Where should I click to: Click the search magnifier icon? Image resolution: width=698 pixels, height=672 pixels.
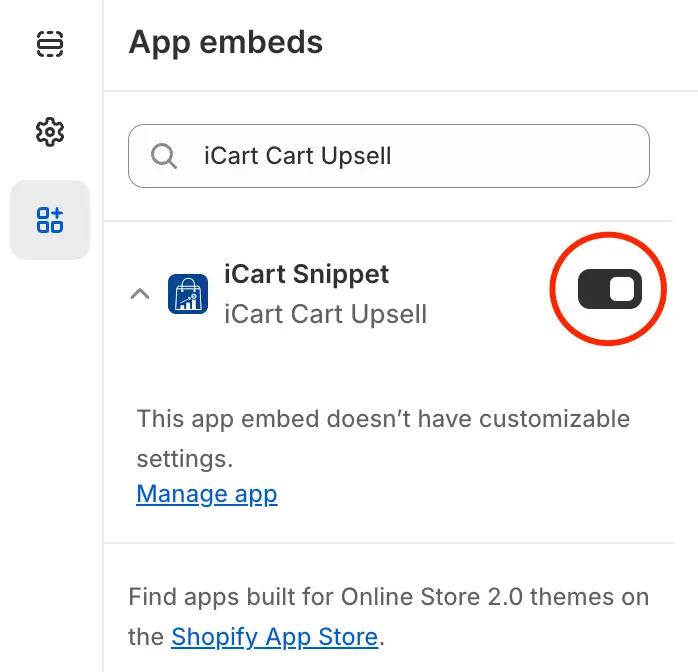point(164,156)
